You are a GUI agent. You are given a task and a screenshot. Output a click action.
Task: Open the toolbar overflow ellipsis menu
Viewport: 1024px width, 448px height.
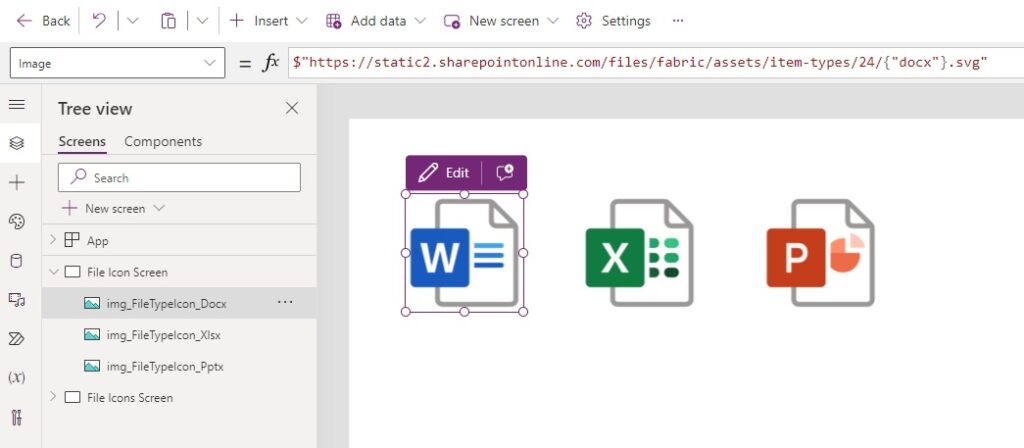click(x=678, y=21)
